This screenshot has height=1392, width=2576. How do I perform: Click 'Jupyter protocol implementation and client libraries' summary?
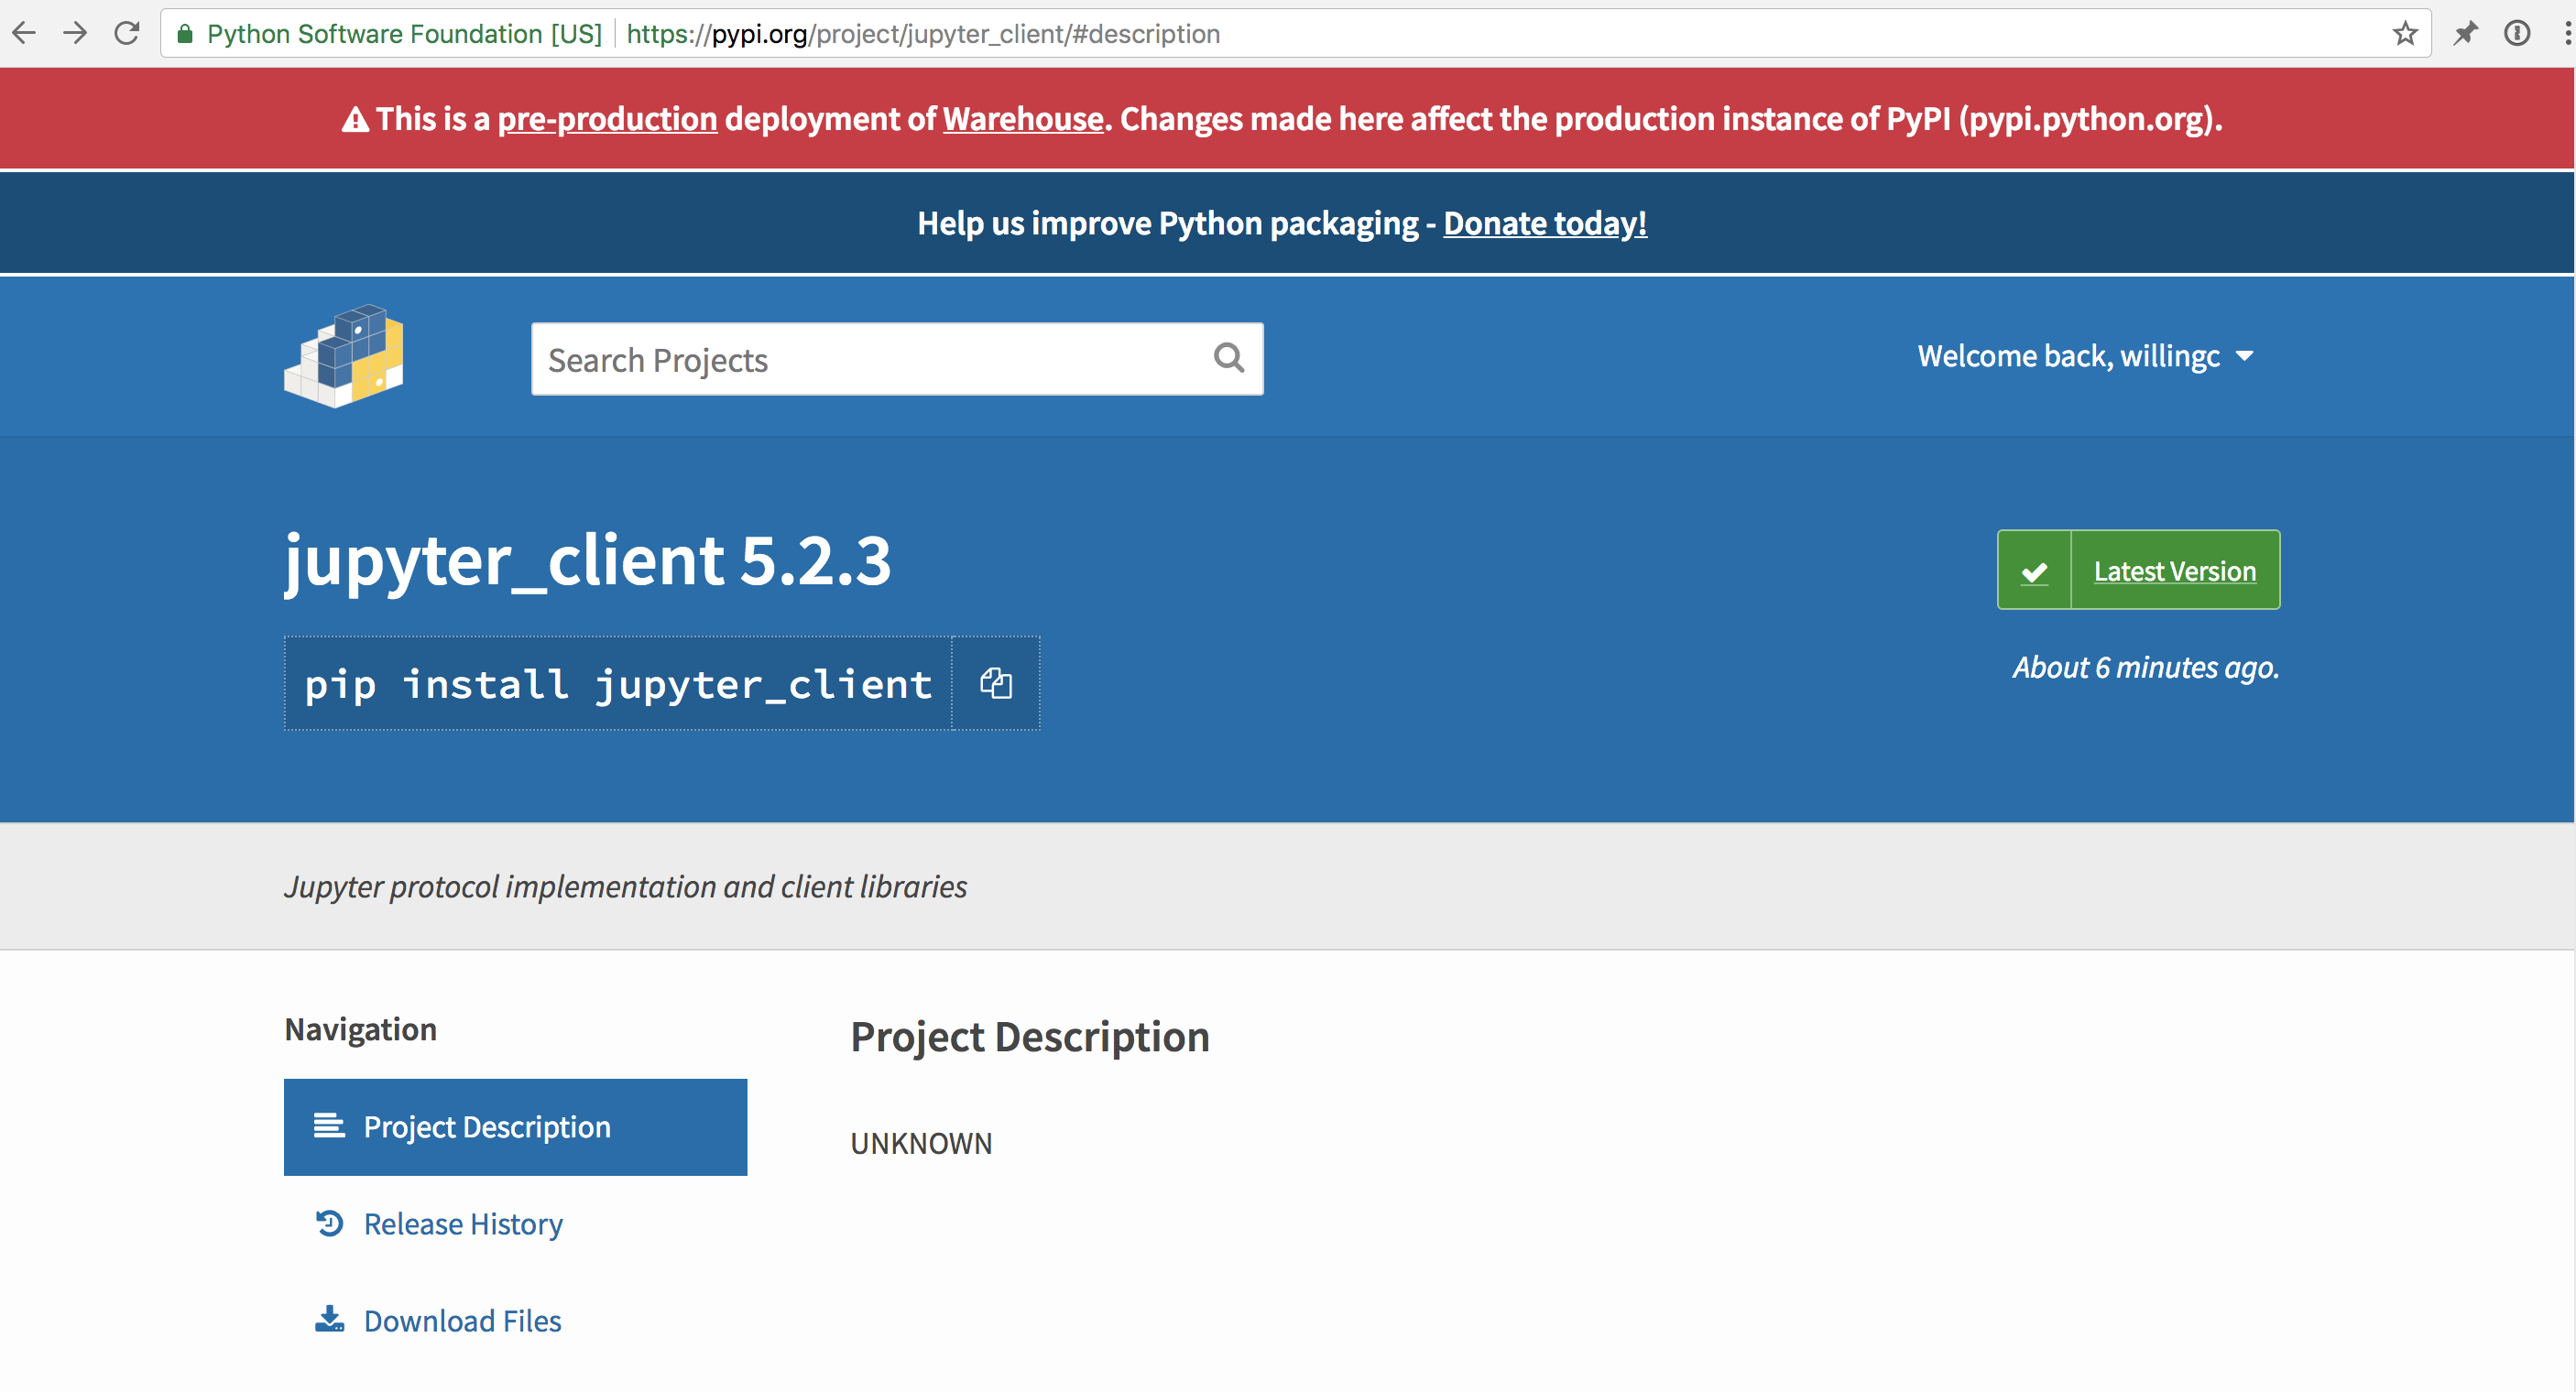coord(626,886)
